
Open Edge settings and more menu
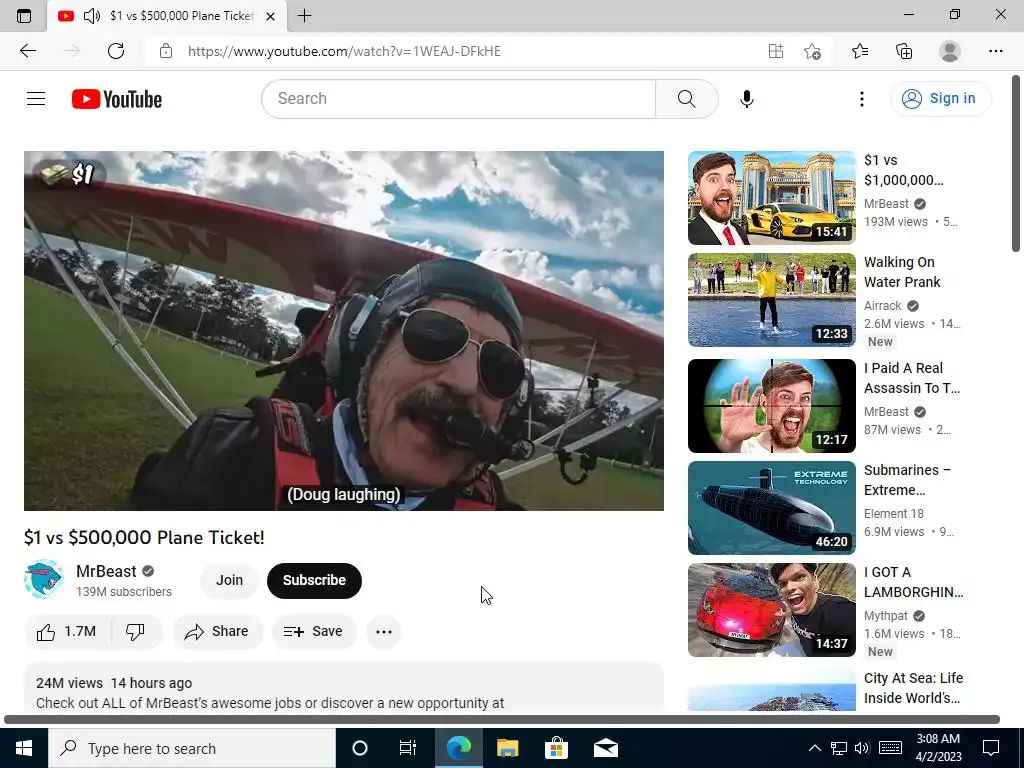(995, 51)
